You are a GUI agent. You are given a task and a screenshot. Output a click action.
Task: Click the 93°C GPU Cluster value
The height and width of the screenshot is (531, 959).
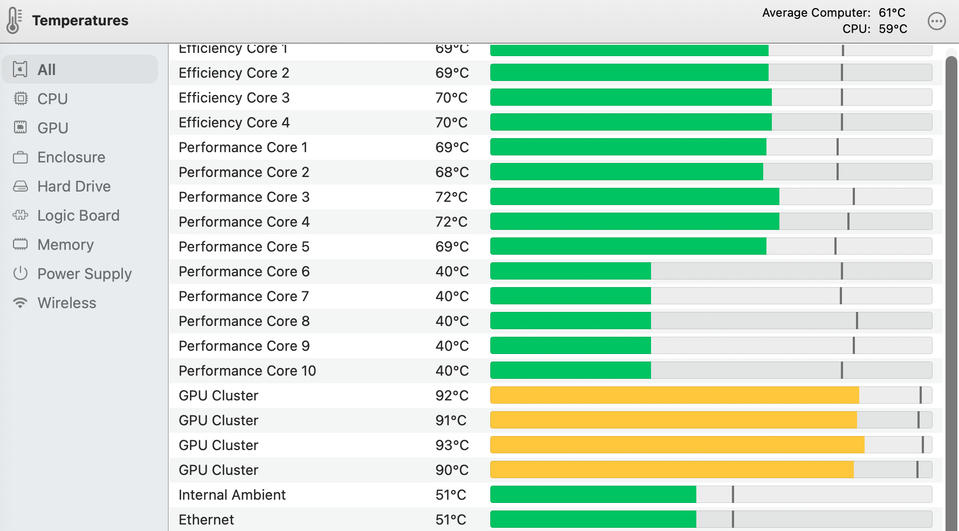coord(452,445)
